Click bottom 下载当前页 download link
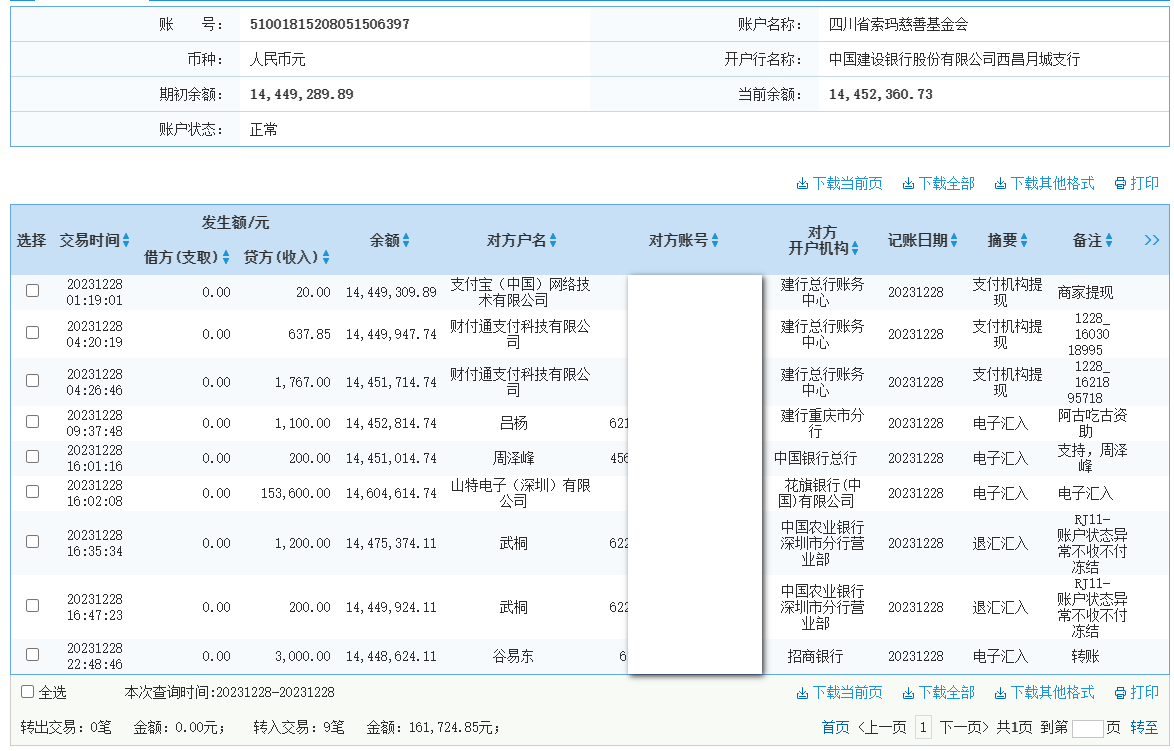 pyautogui.click(x=839, y=693)
